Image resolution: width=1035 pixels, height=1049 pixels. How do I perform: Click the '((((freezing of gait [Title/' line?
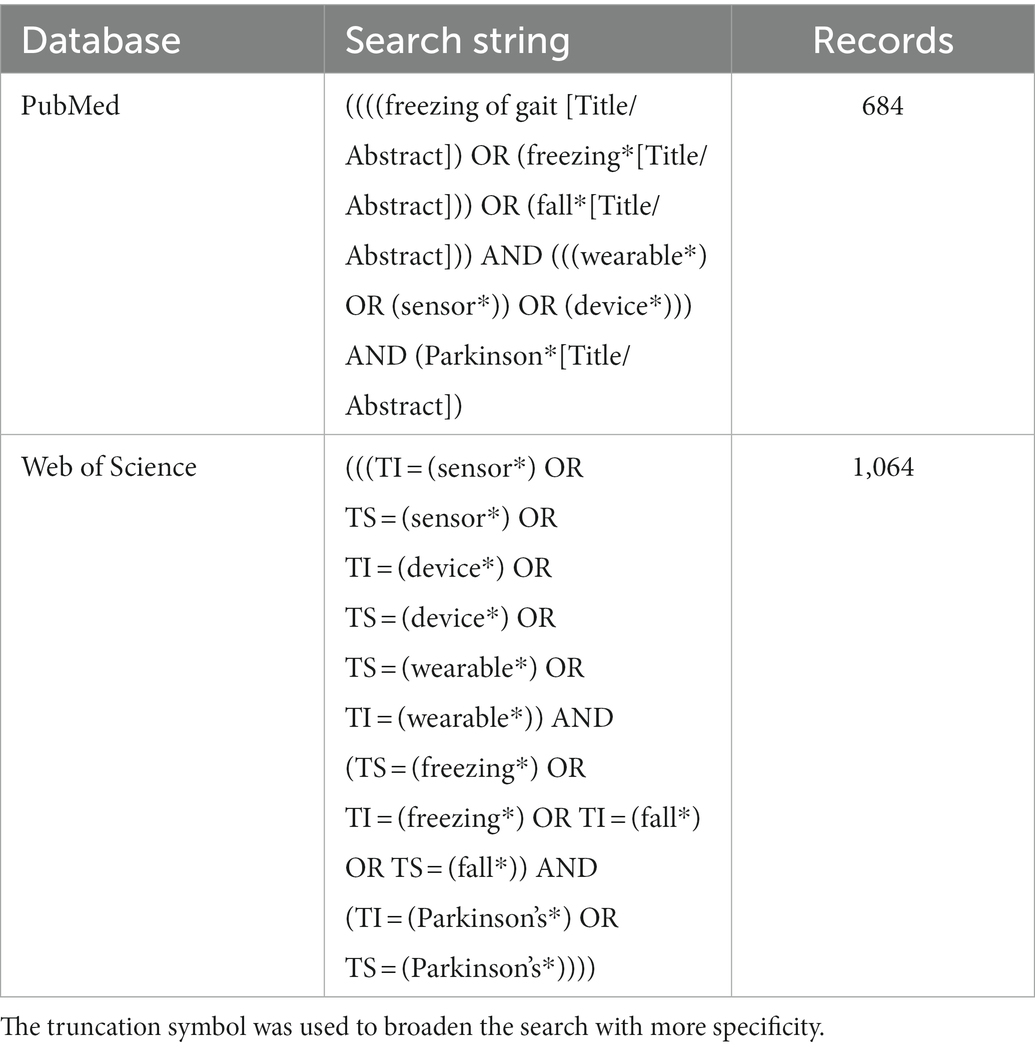click(x=491, y=106)
